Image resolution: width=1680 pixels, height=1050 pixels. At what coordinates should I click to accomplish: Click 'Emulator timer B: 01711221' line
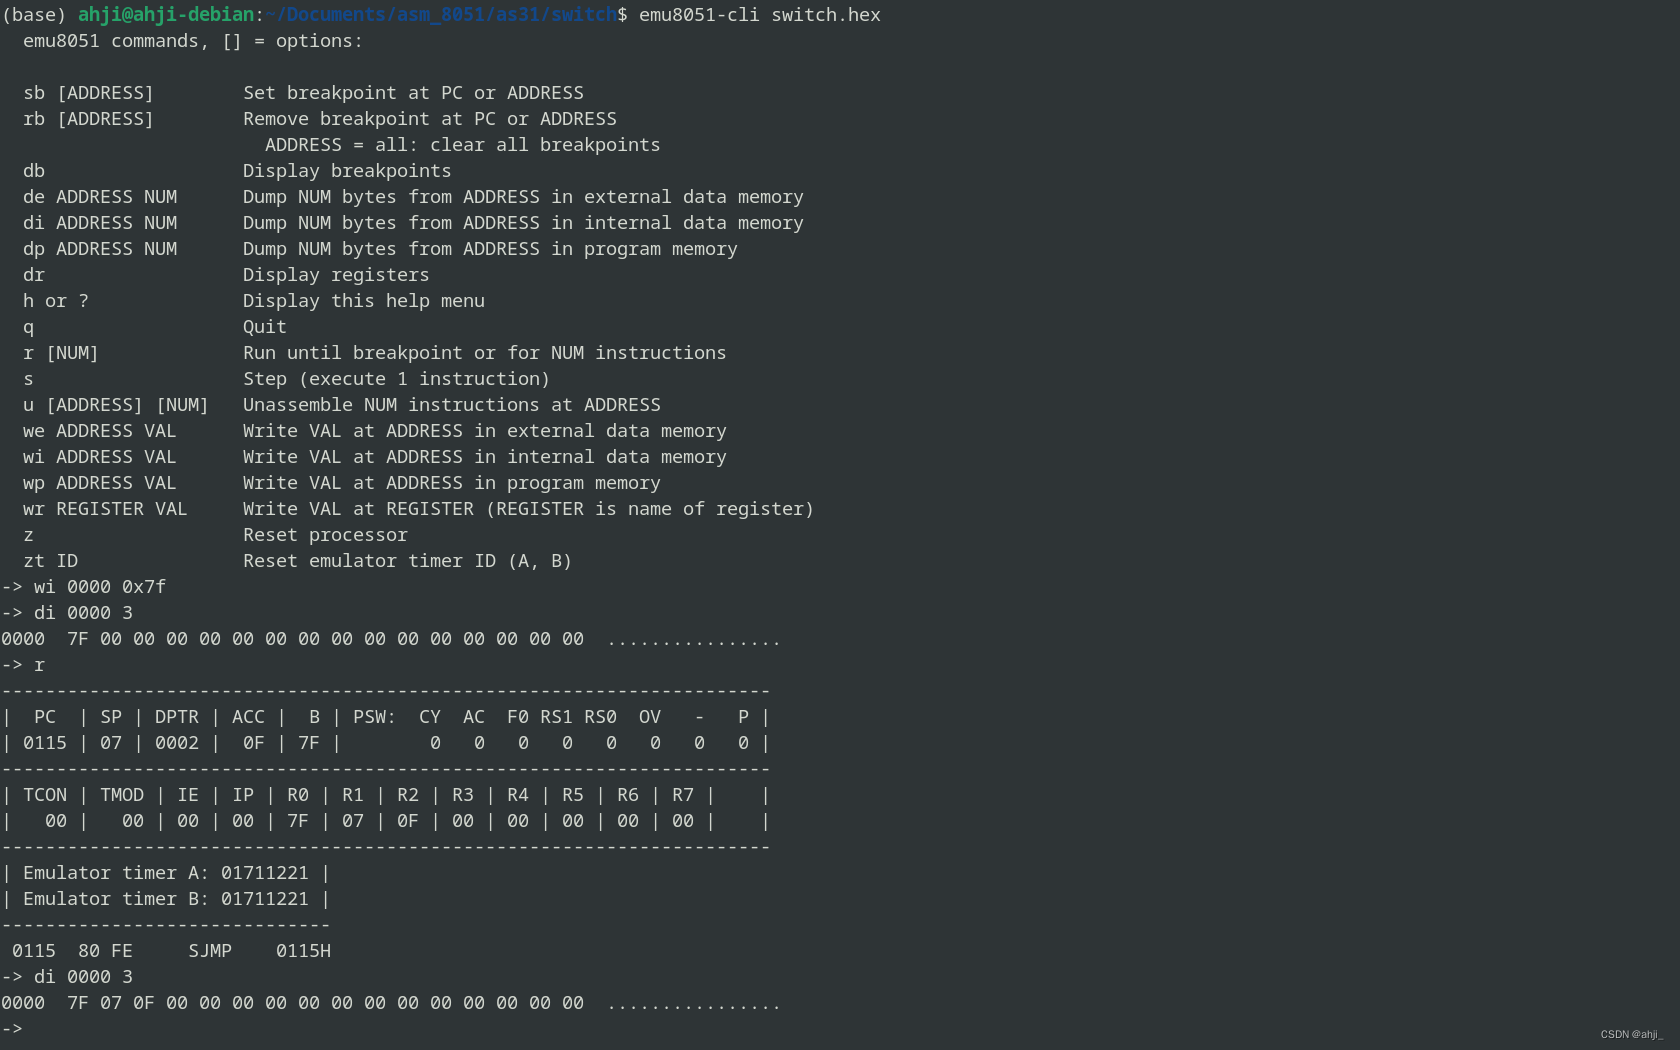coord(166,899)
